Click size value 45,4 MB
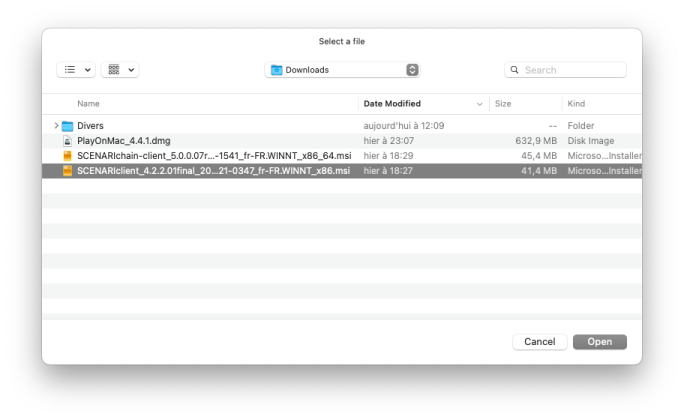Image resolution: width=684 pixels, height=420 pixels. [x=539, y=156]
